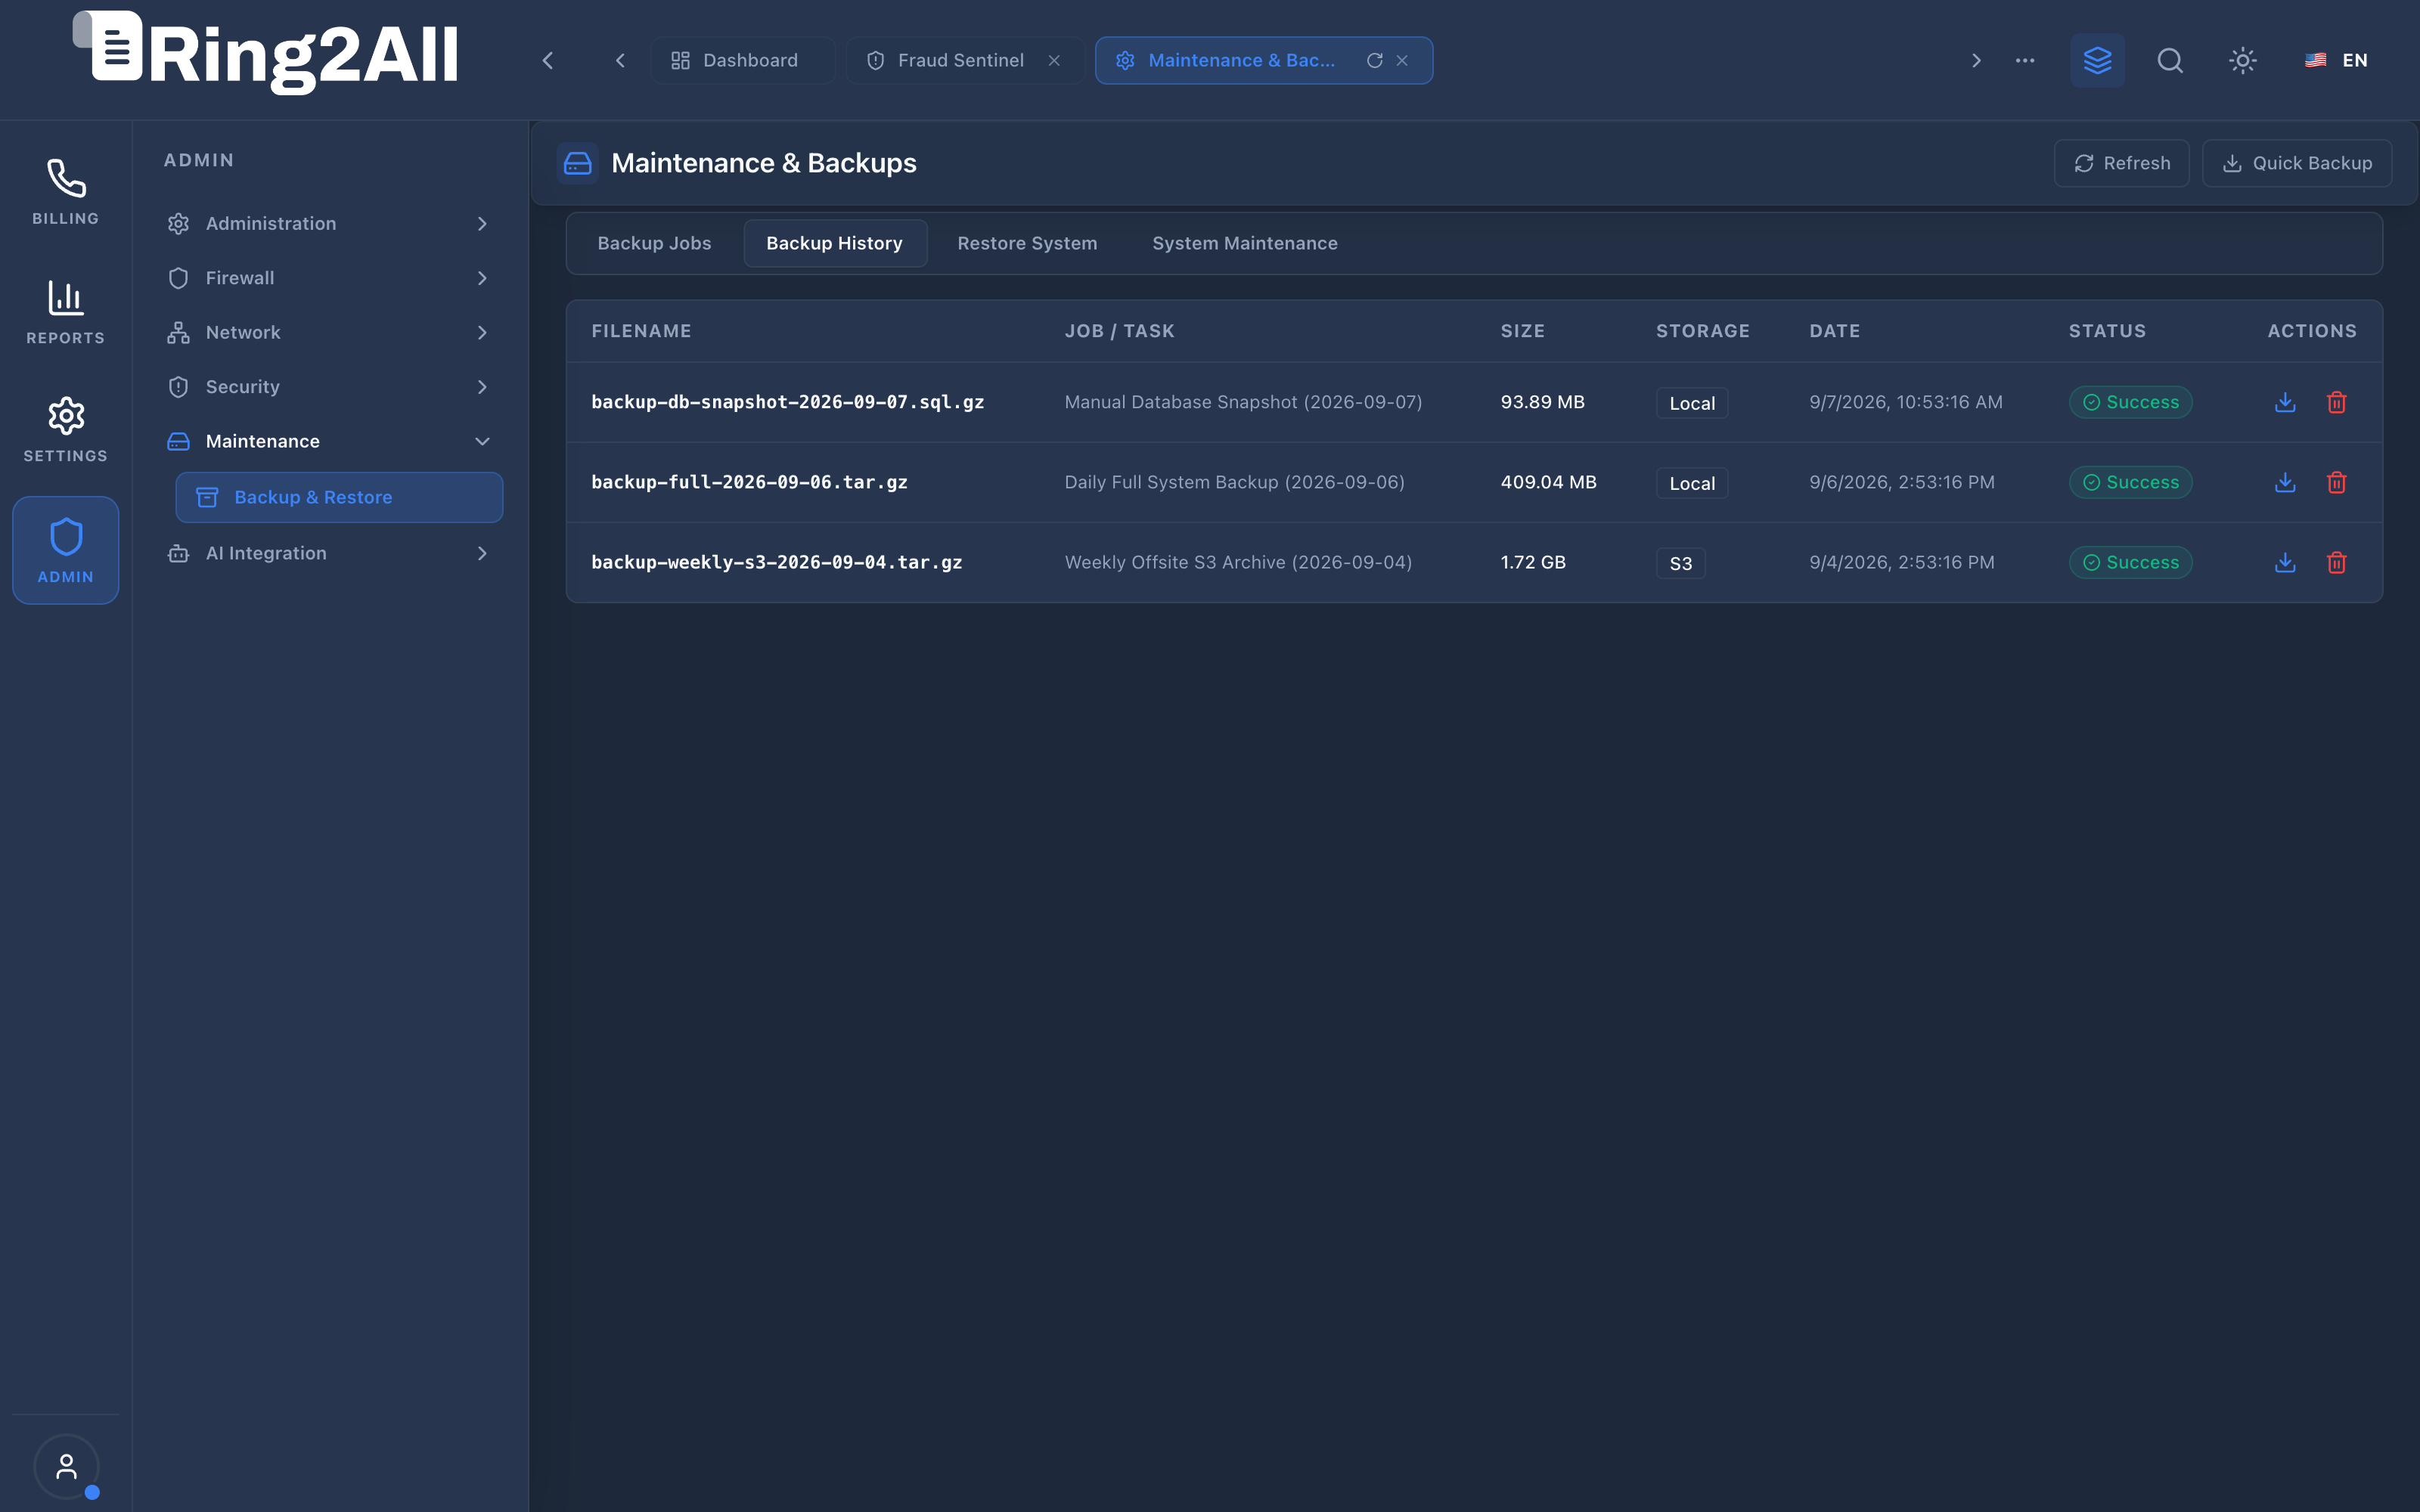Screen dimensions: 2420x1512
Task: Open the Billing section in the left rail
Action: 66,192
